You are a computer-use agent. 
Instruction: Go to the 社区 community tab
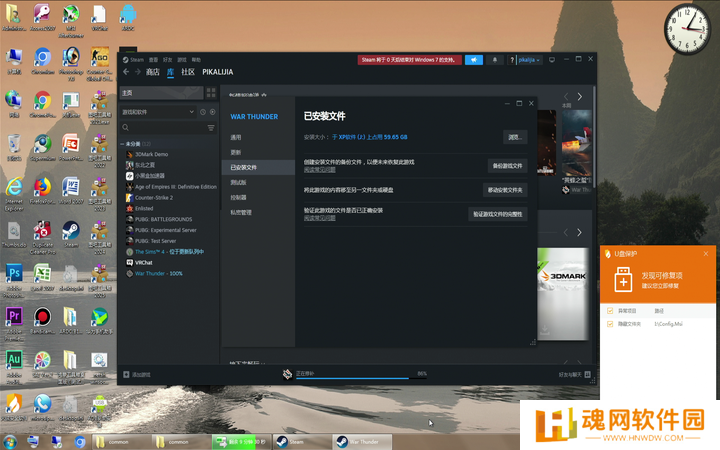pyautogui.click(x=188, y=72)
